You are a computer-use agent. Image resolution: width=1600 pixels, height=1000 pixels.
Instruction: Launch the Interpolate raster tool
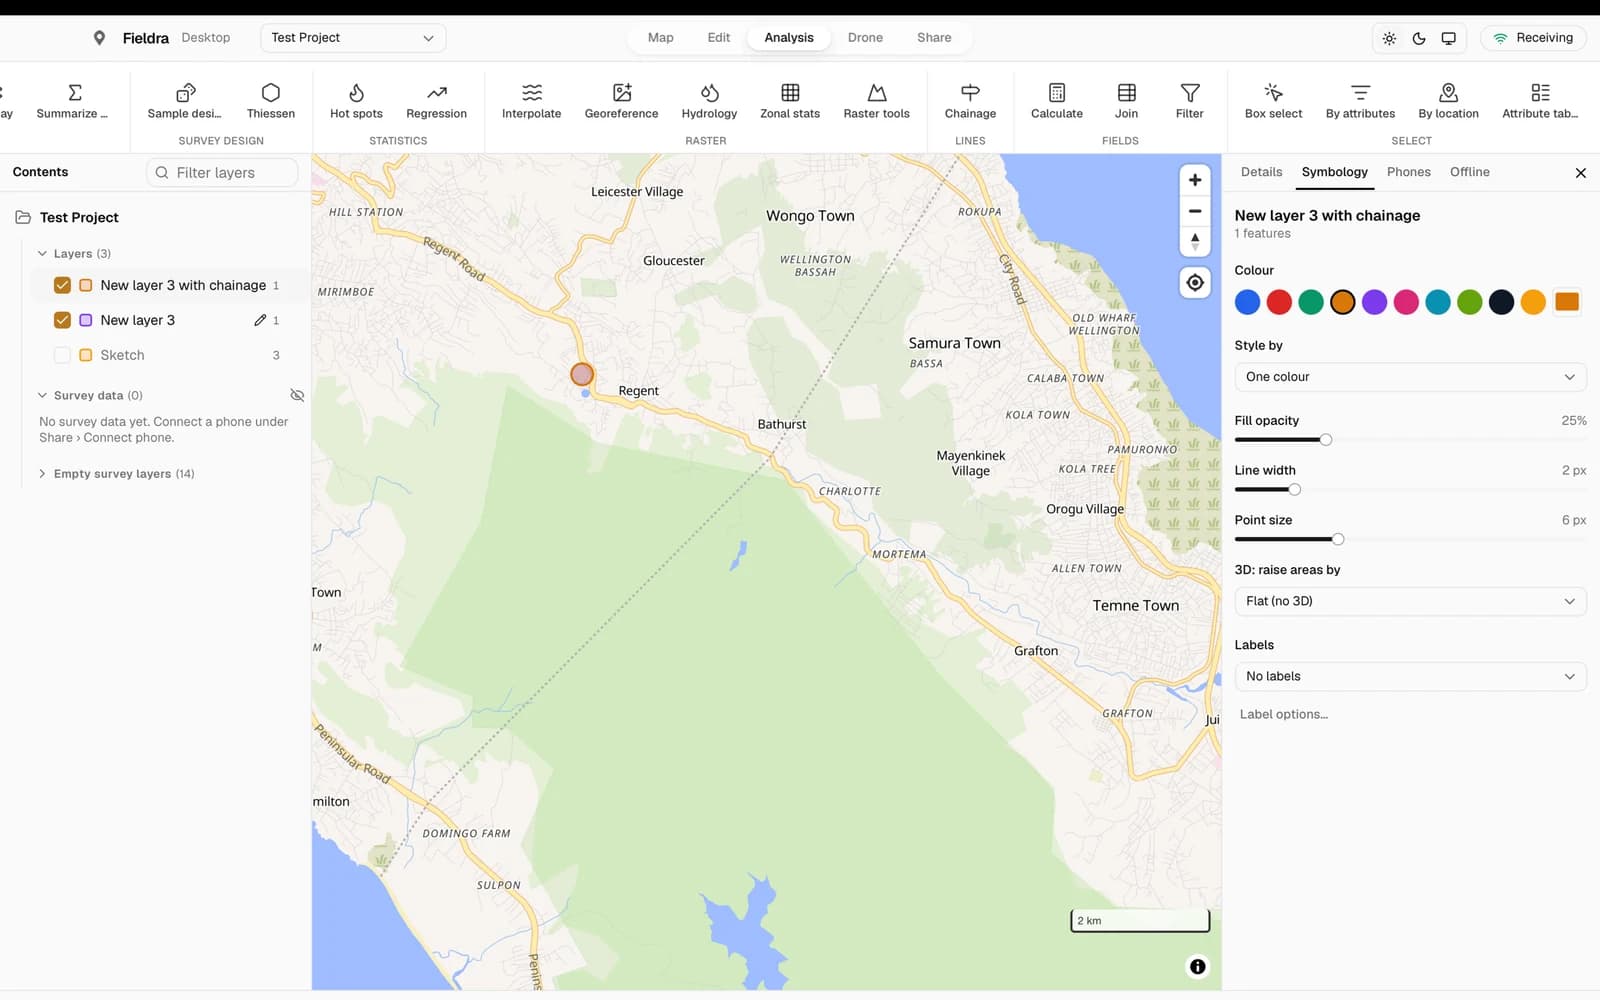click(531, 101)
